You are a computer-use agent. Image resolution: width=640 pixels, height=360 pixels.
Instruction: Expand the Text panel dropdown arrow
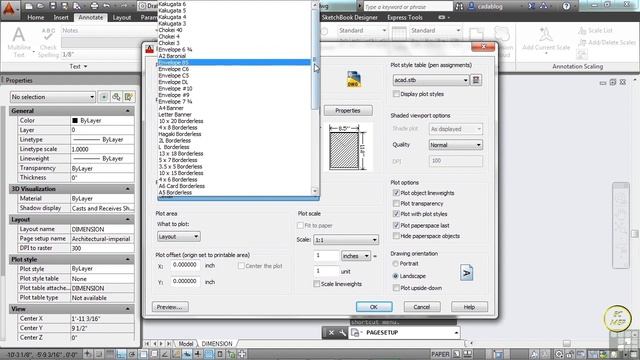[85, 67]
